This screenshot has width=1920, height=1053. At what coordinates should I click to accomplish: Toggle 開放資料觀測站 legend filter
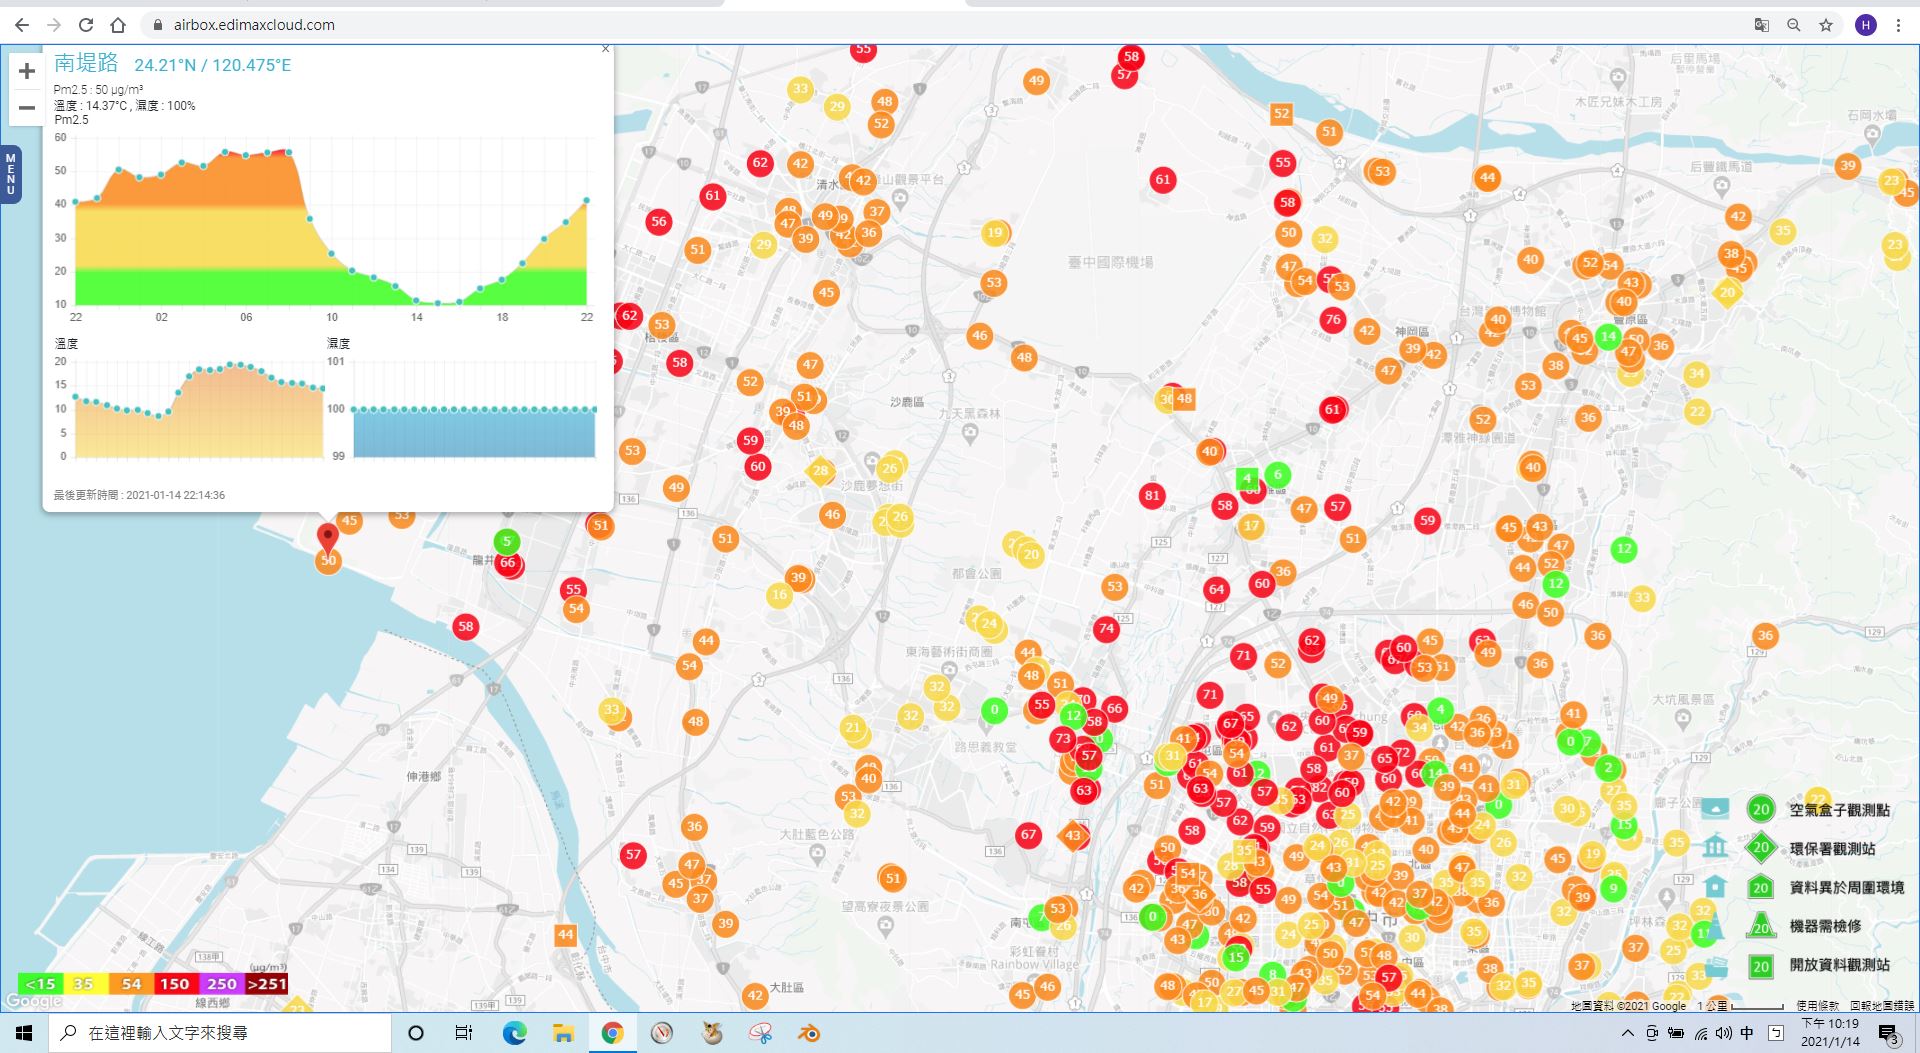coord(1839,965)
